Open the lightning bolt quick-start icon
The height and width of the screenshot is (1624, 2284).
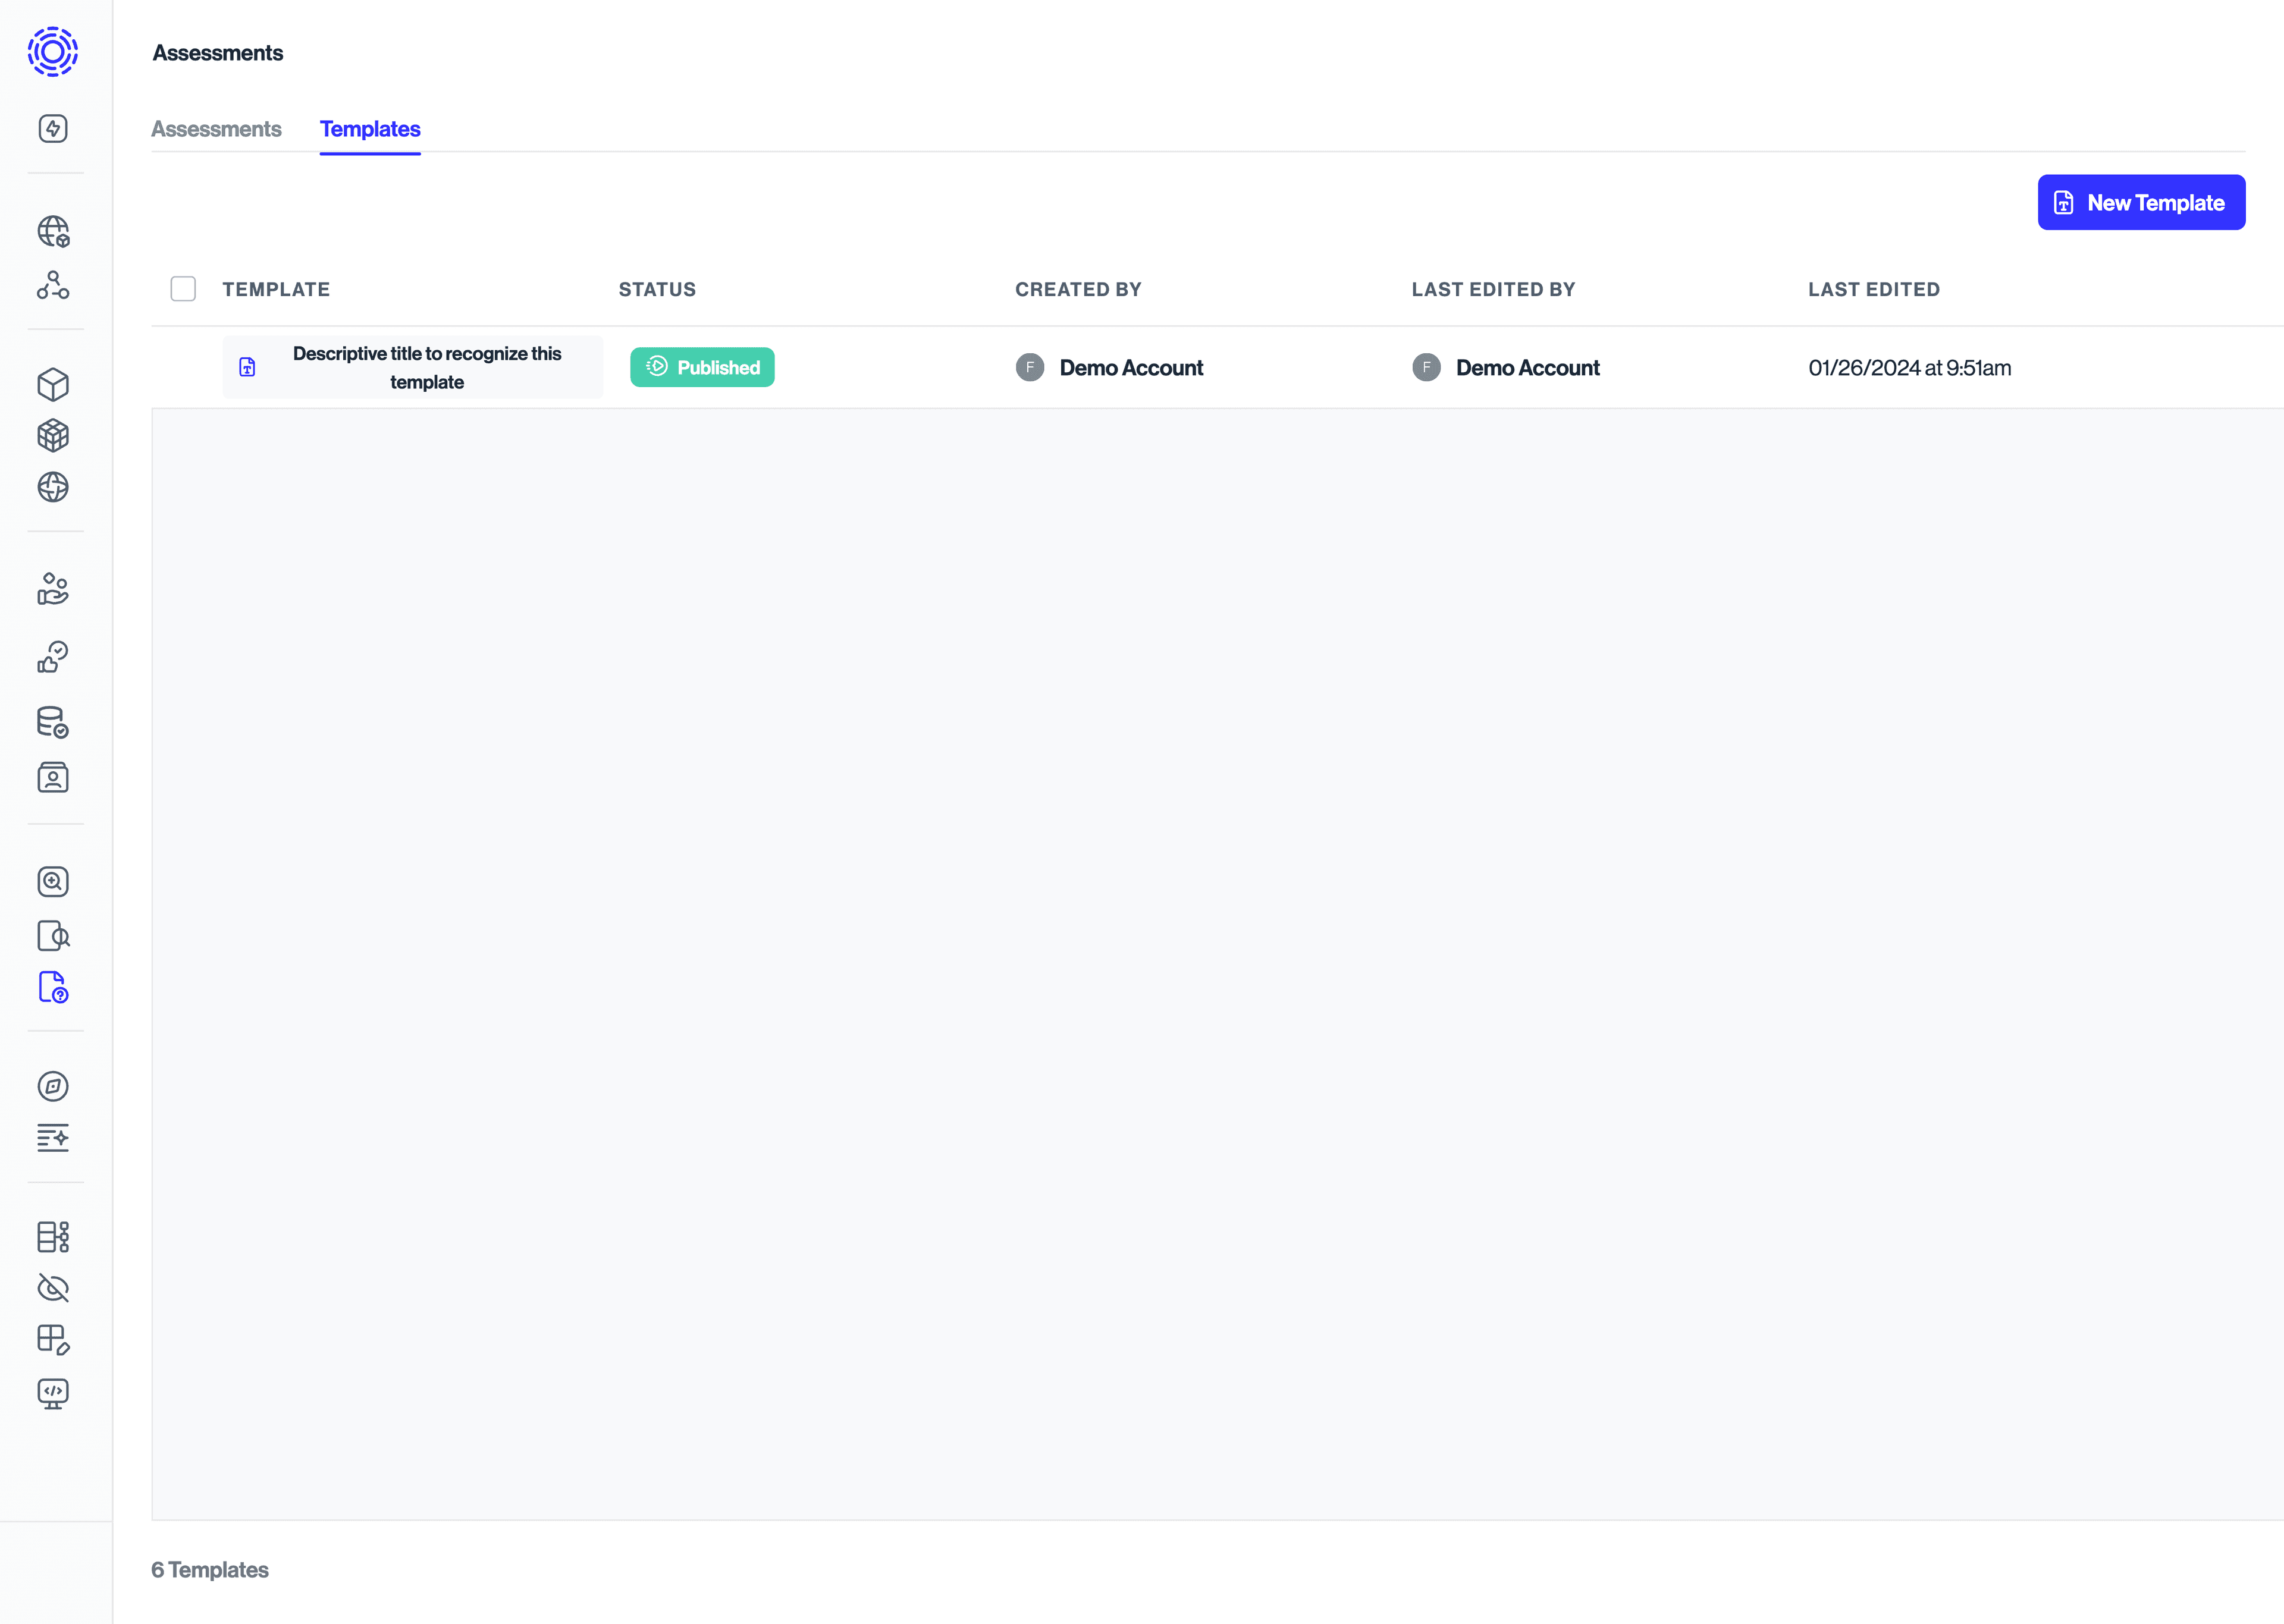click(x=52, y=128)
